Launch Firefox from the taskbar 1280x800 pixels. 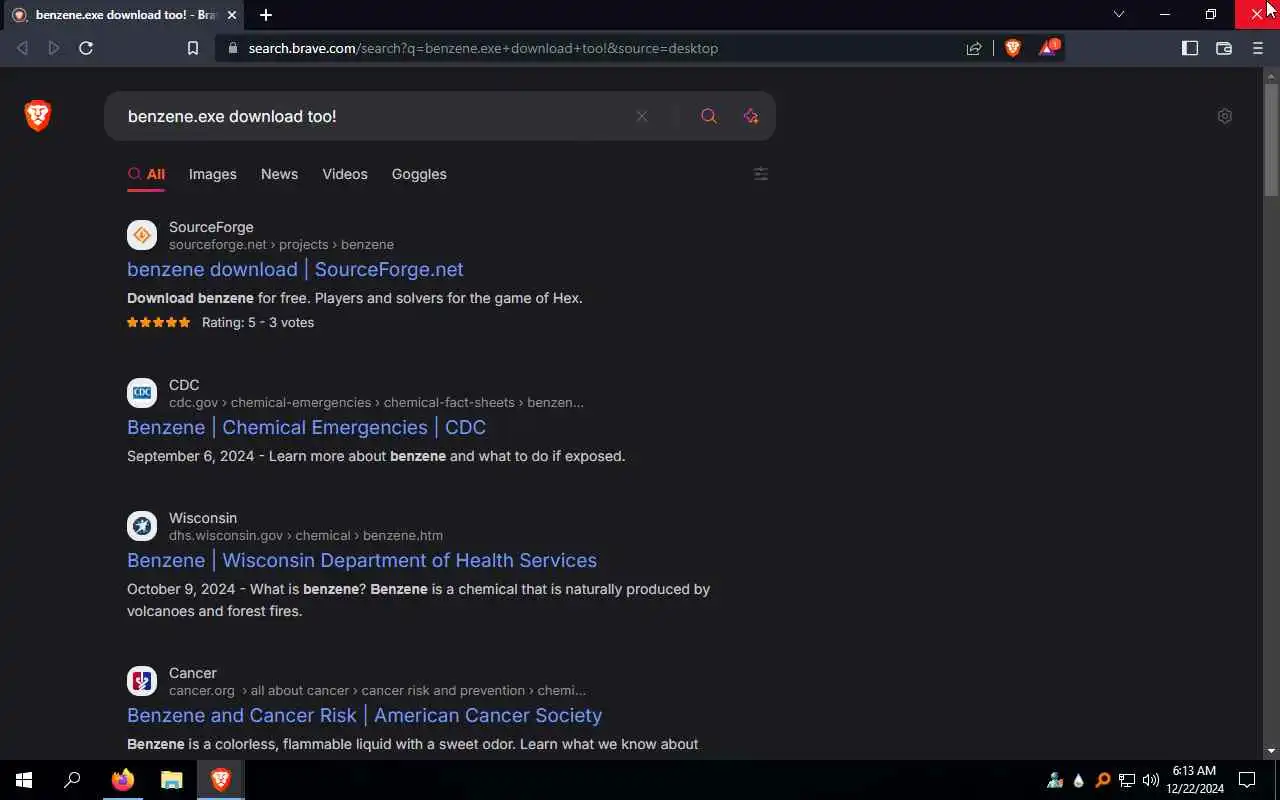(122, 780)
